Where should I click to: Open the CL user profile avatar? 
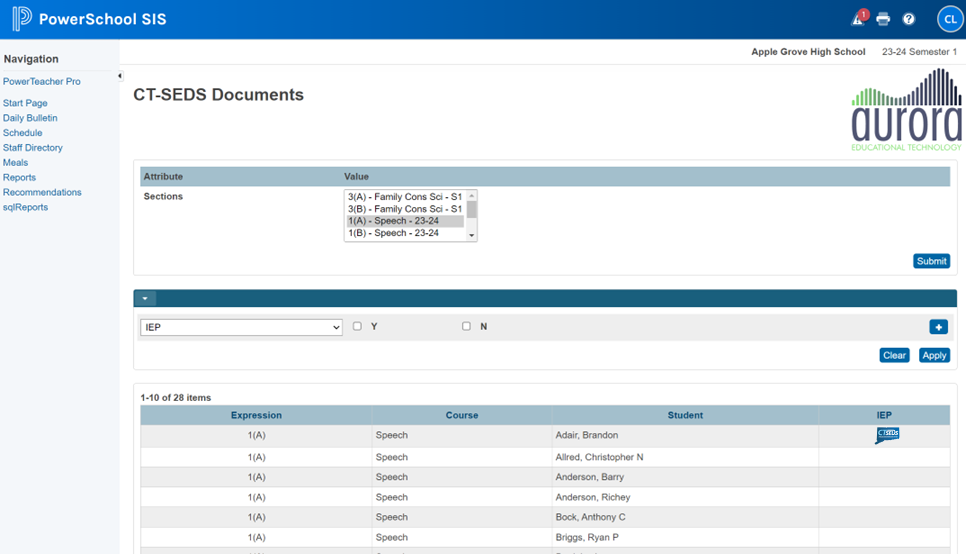click(948, 19)
